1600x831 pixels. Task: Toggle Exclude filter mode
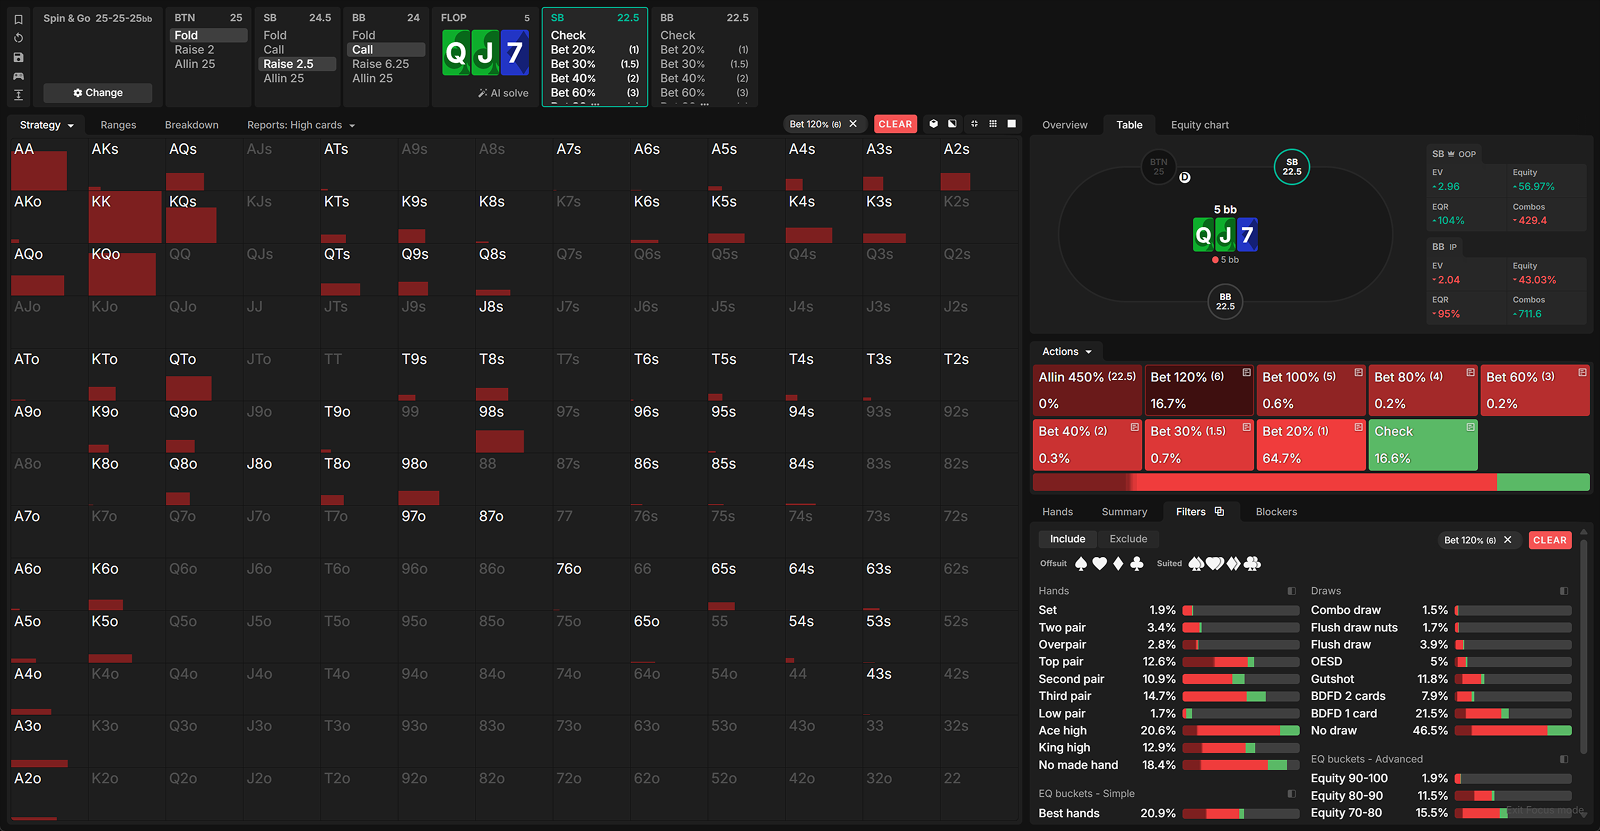[1128, 539]
